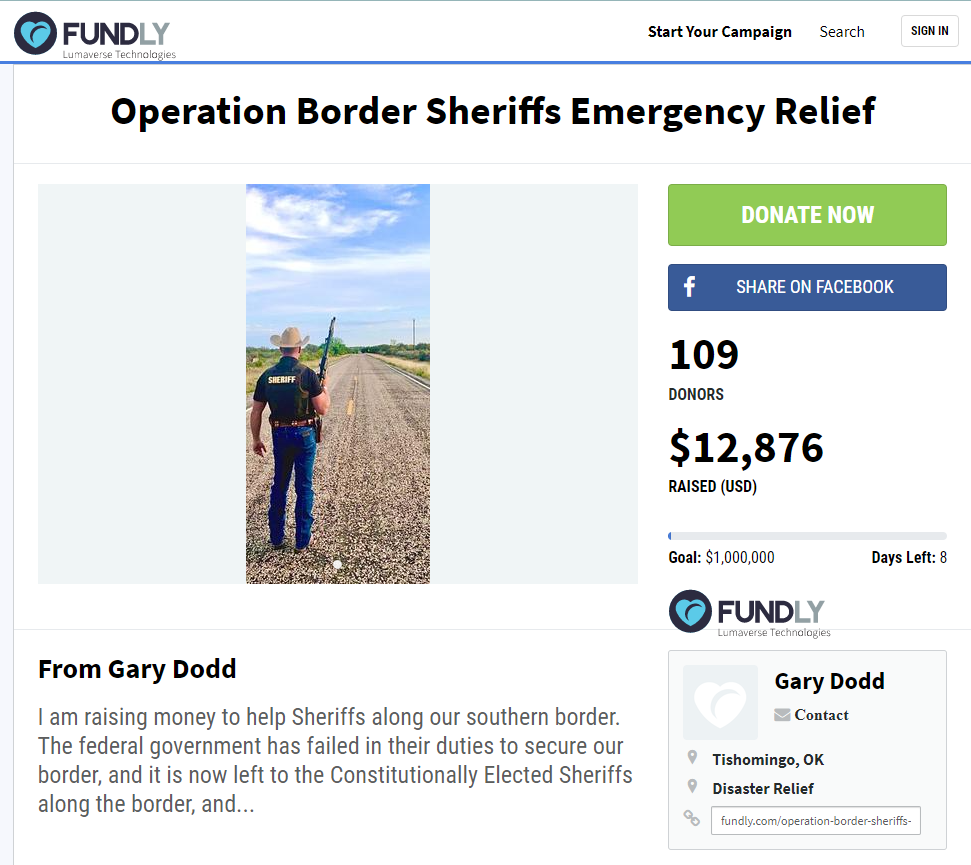The image size is (971, 865).
Task: Select the campaign URL text field
Action: pyautogui.click(x=816, y=820)
